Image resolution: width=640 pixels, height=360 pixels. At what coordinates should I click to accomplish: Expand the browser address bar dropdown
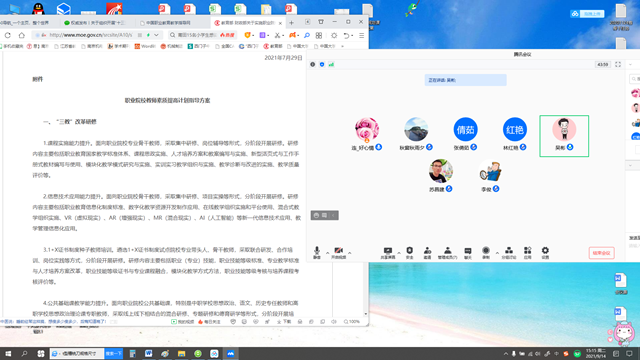[156, 35]
